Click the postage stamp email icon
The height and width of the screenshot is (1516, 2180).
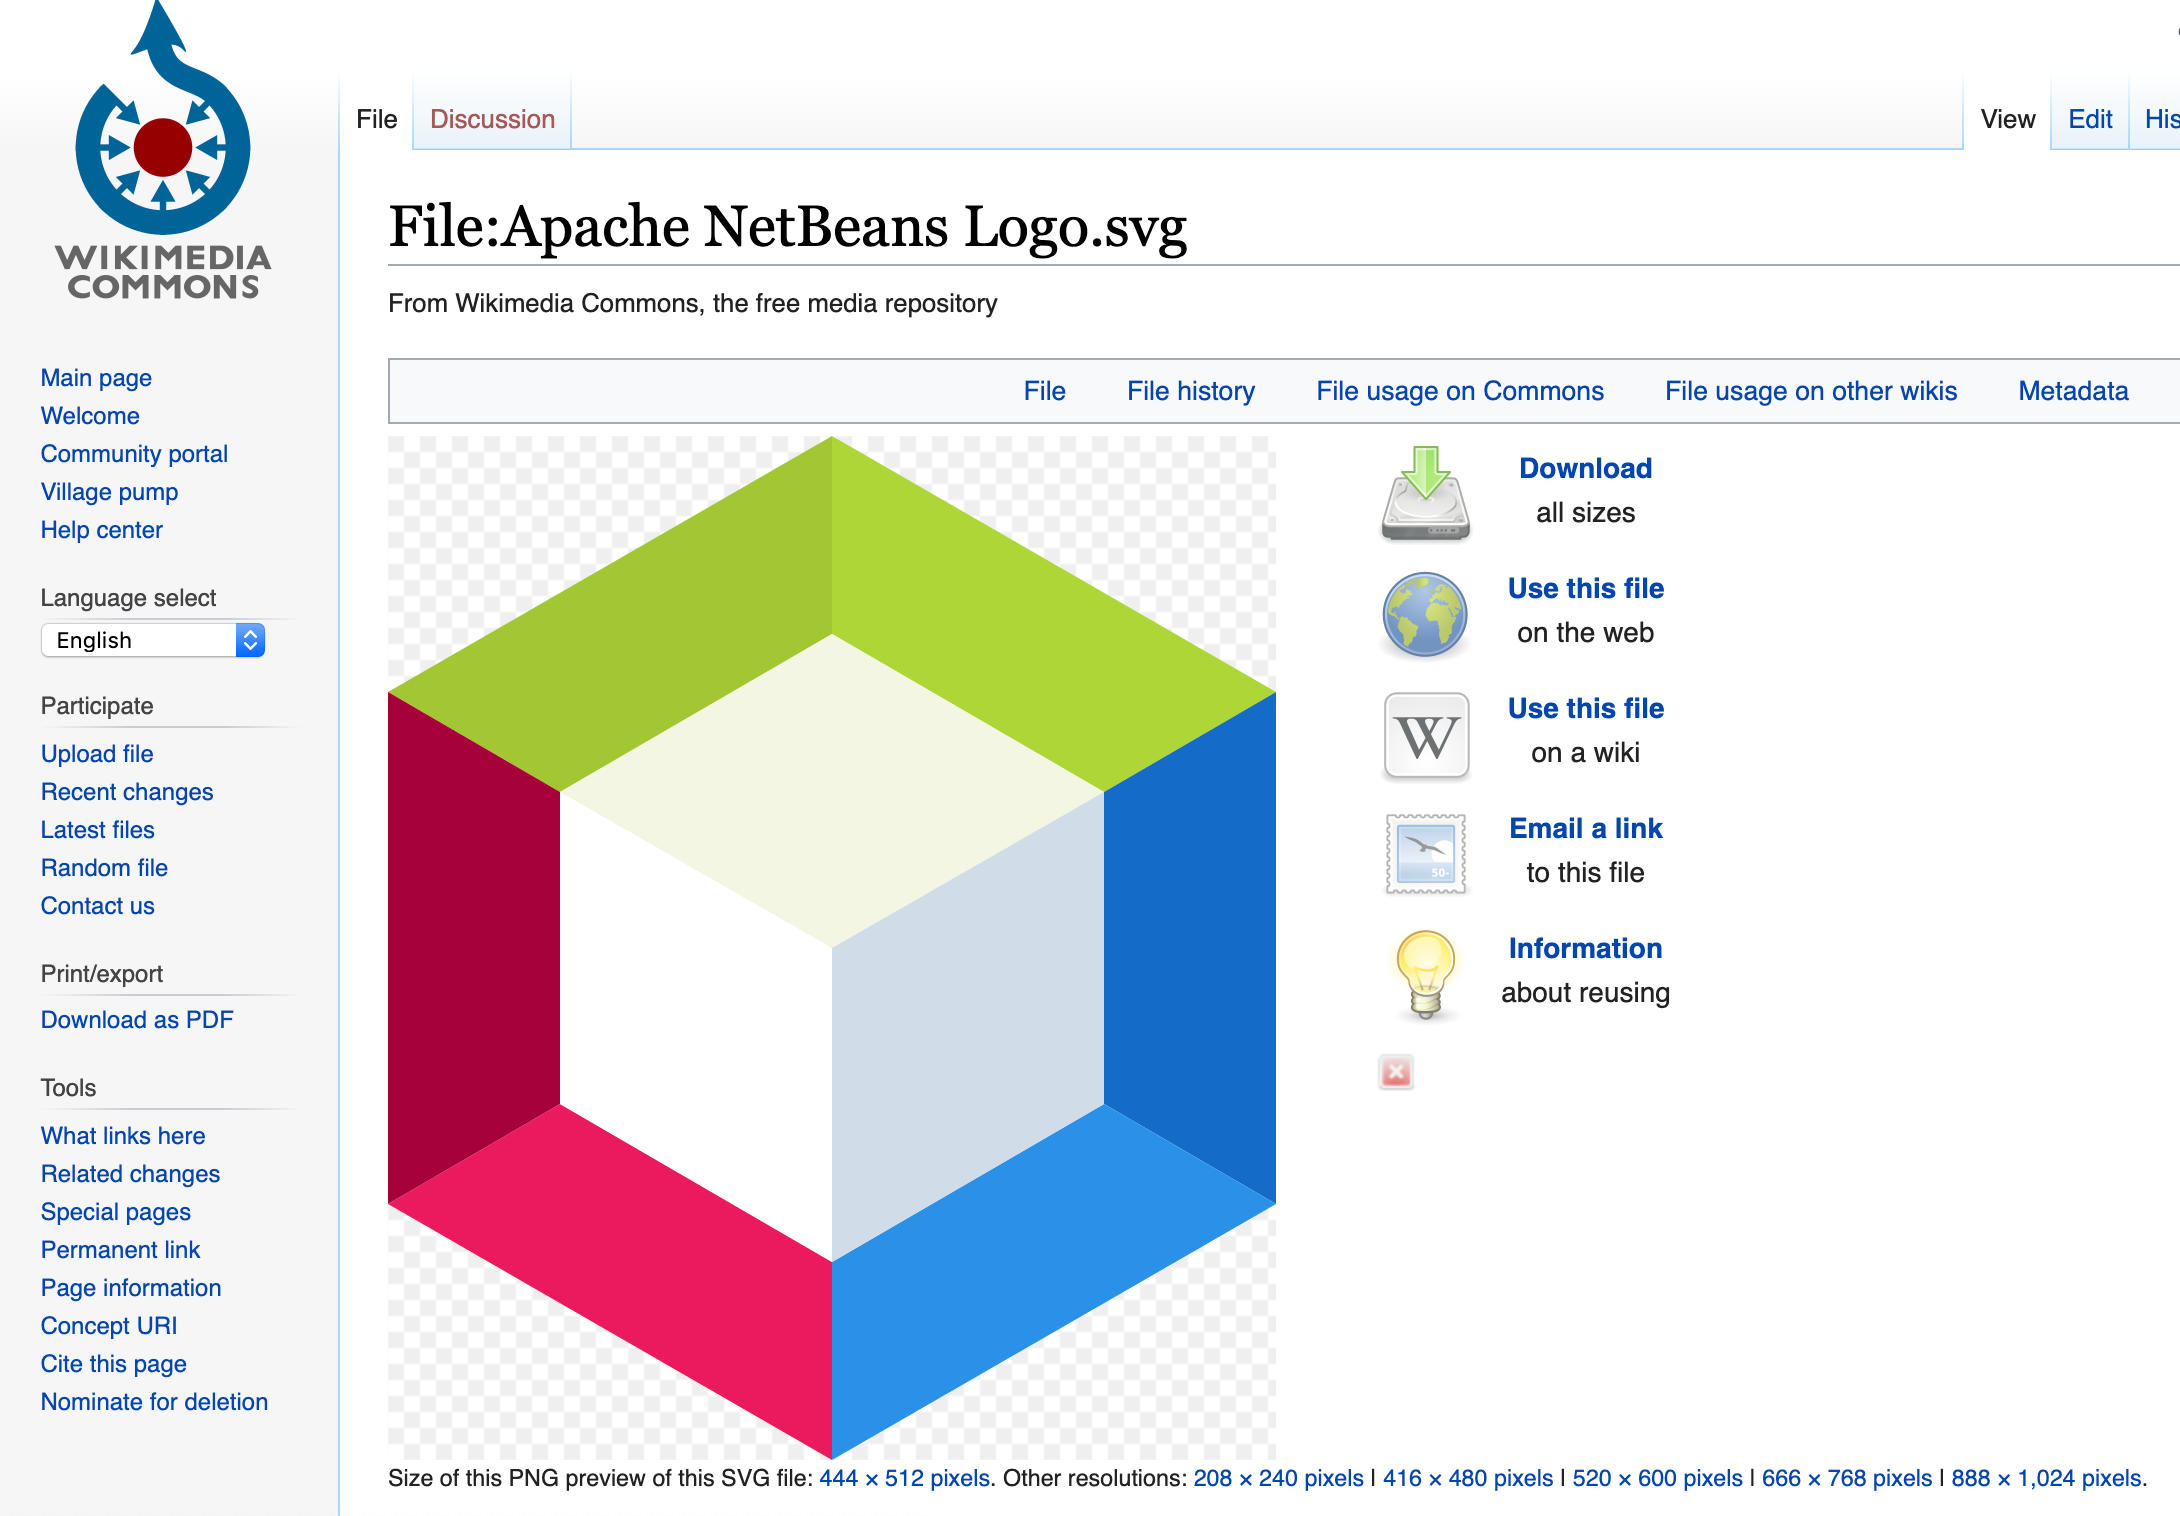[1425, 853]
